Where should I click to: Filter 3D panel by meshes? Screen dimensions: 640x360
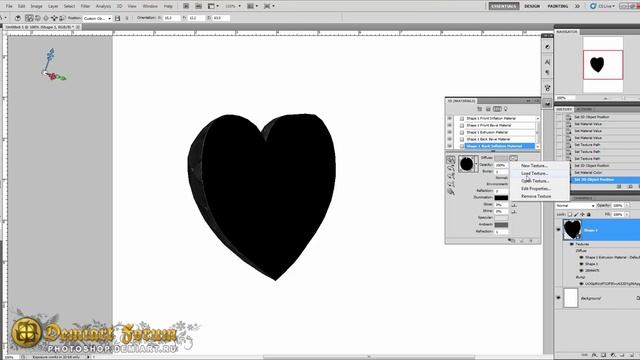point(488,109)
